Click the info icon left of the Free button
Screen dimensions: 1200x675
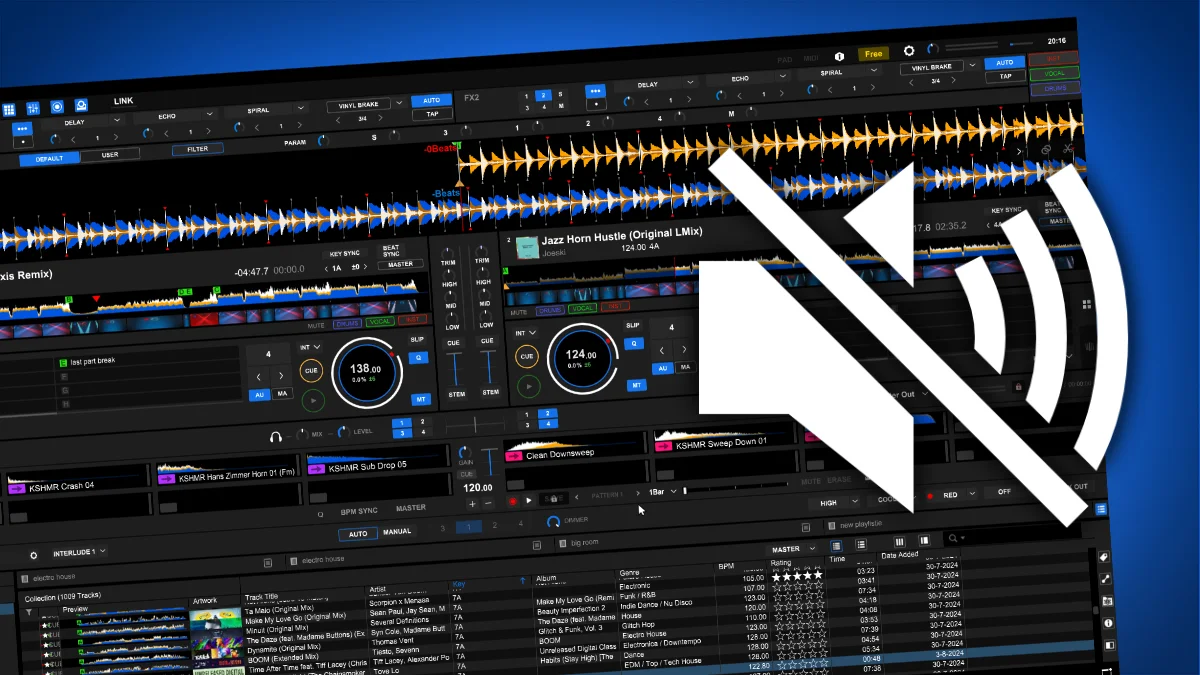tap(839, 56)
